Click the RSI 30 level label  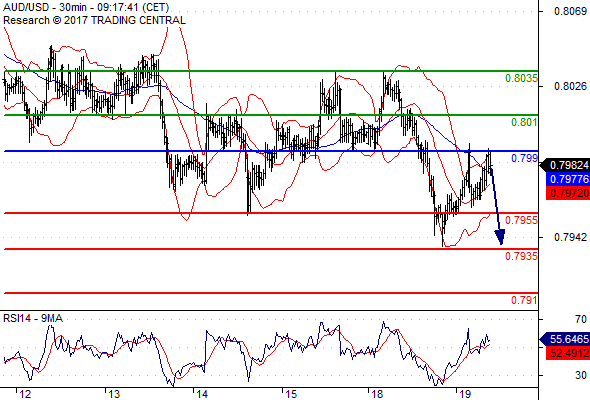(x=581, y=375)
